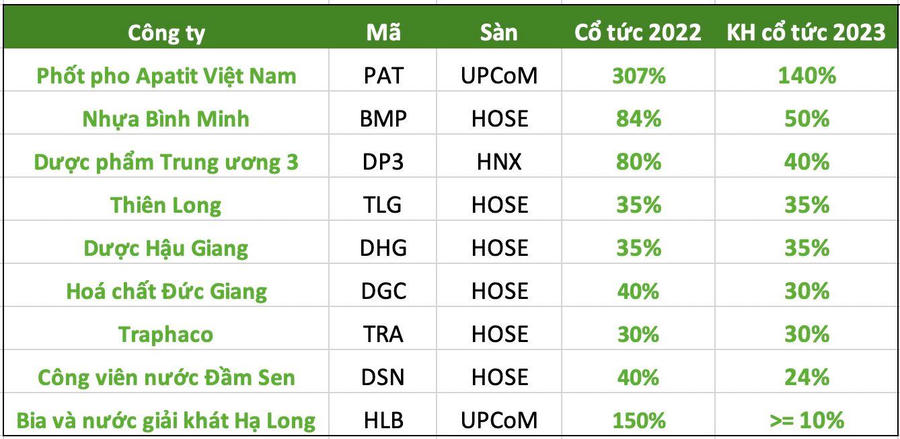This screenshot has width=900, height=439.
Task: Click the Công viên nước Đầm Sen cell
Action: pyautogui.click(x=166, y=377)
